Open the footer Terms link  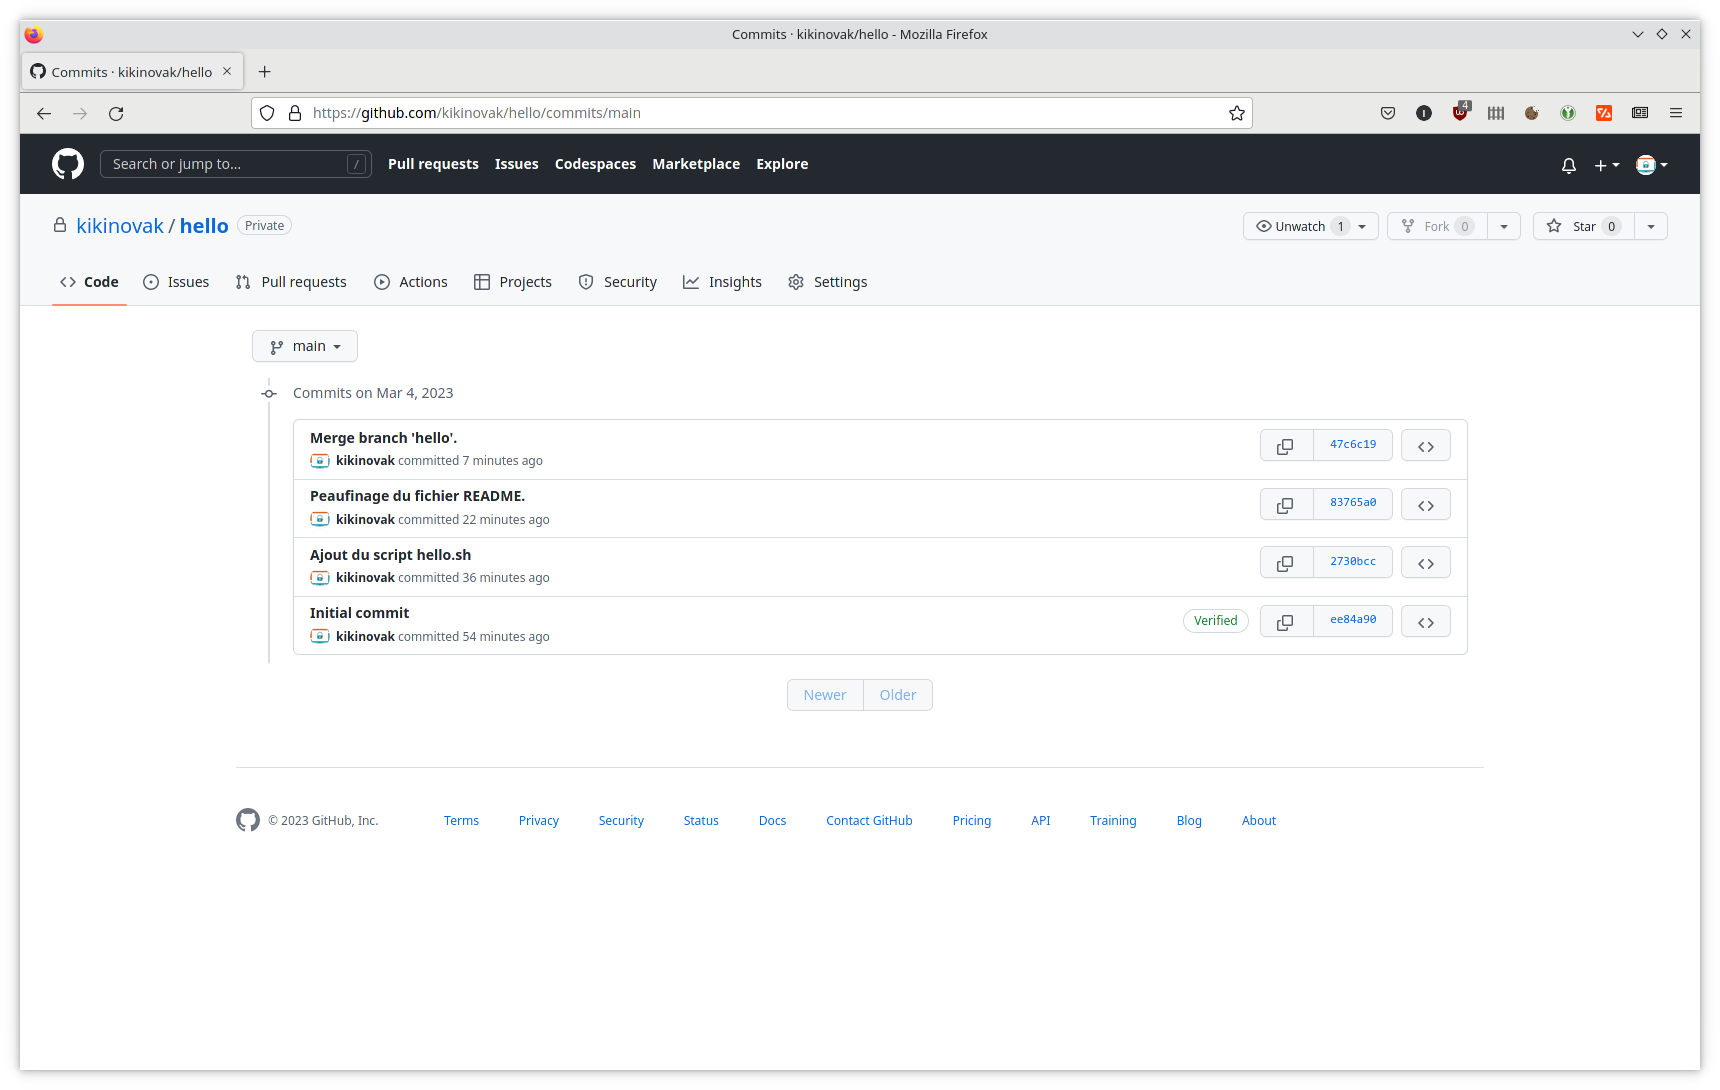[x=461, y=821]
